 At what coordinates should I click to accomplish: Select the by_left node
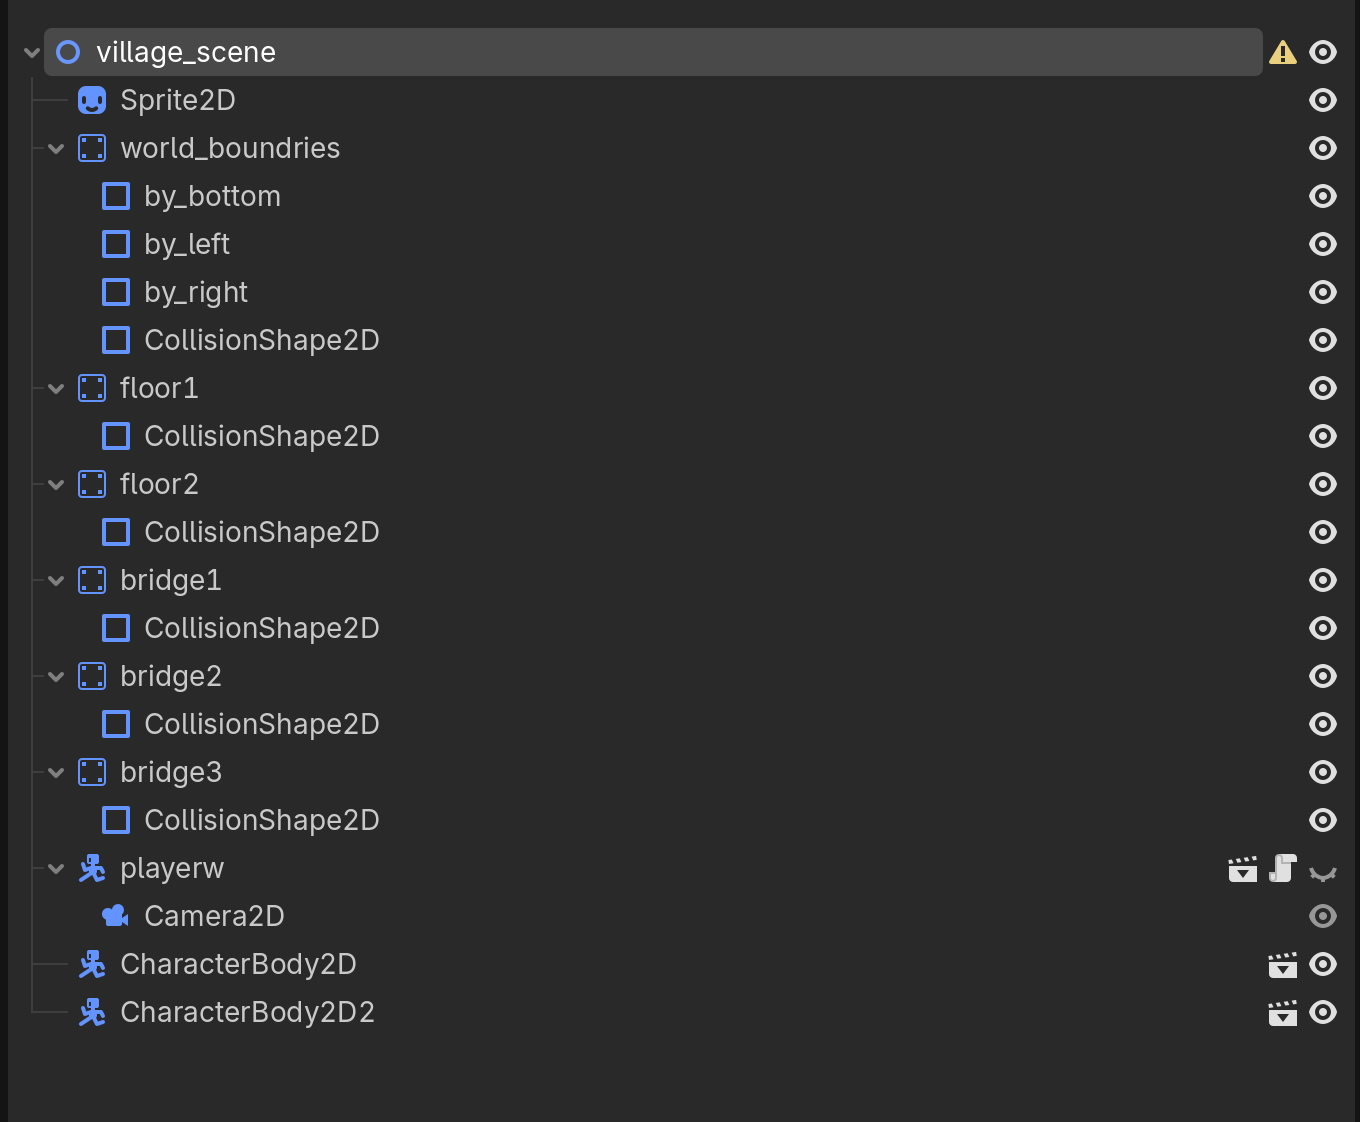tap(187, 244)
